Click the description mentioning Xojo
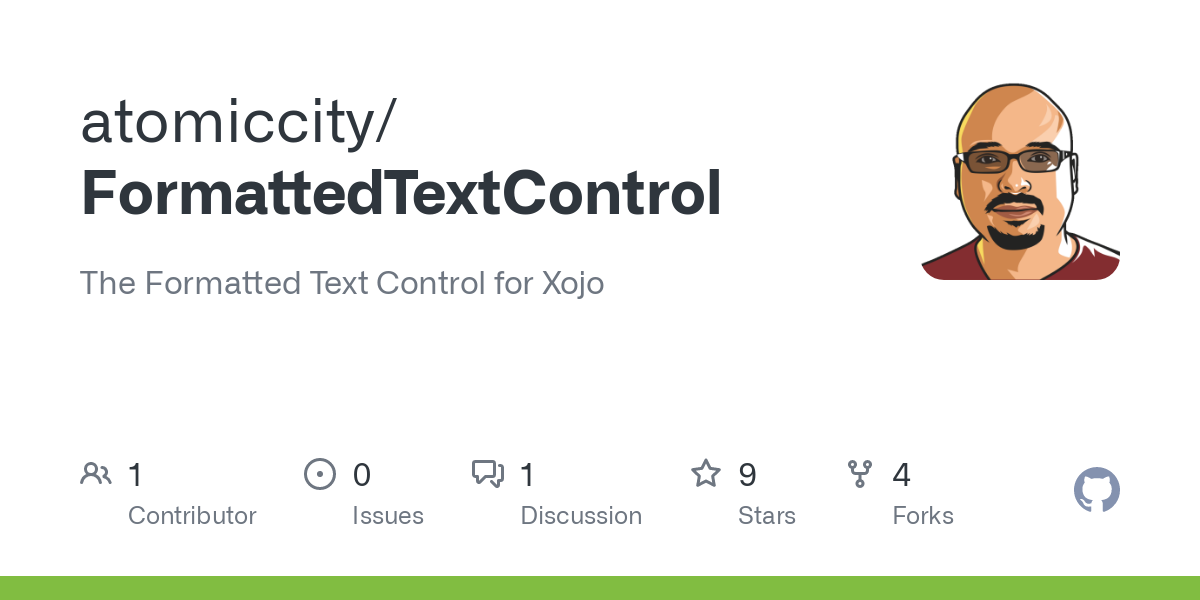Viewport: 1200px width, 600px height. (x=342, y=283)
